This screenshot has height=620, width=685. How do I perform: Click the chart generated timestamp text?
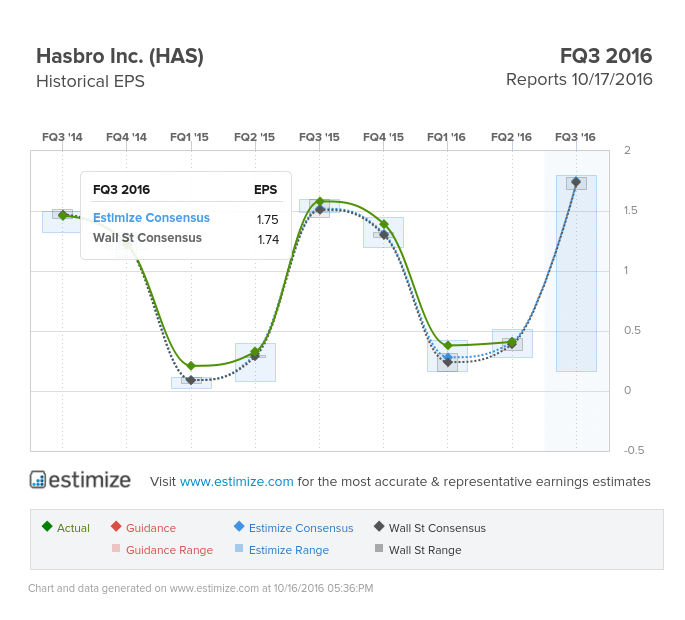(201, 588)
